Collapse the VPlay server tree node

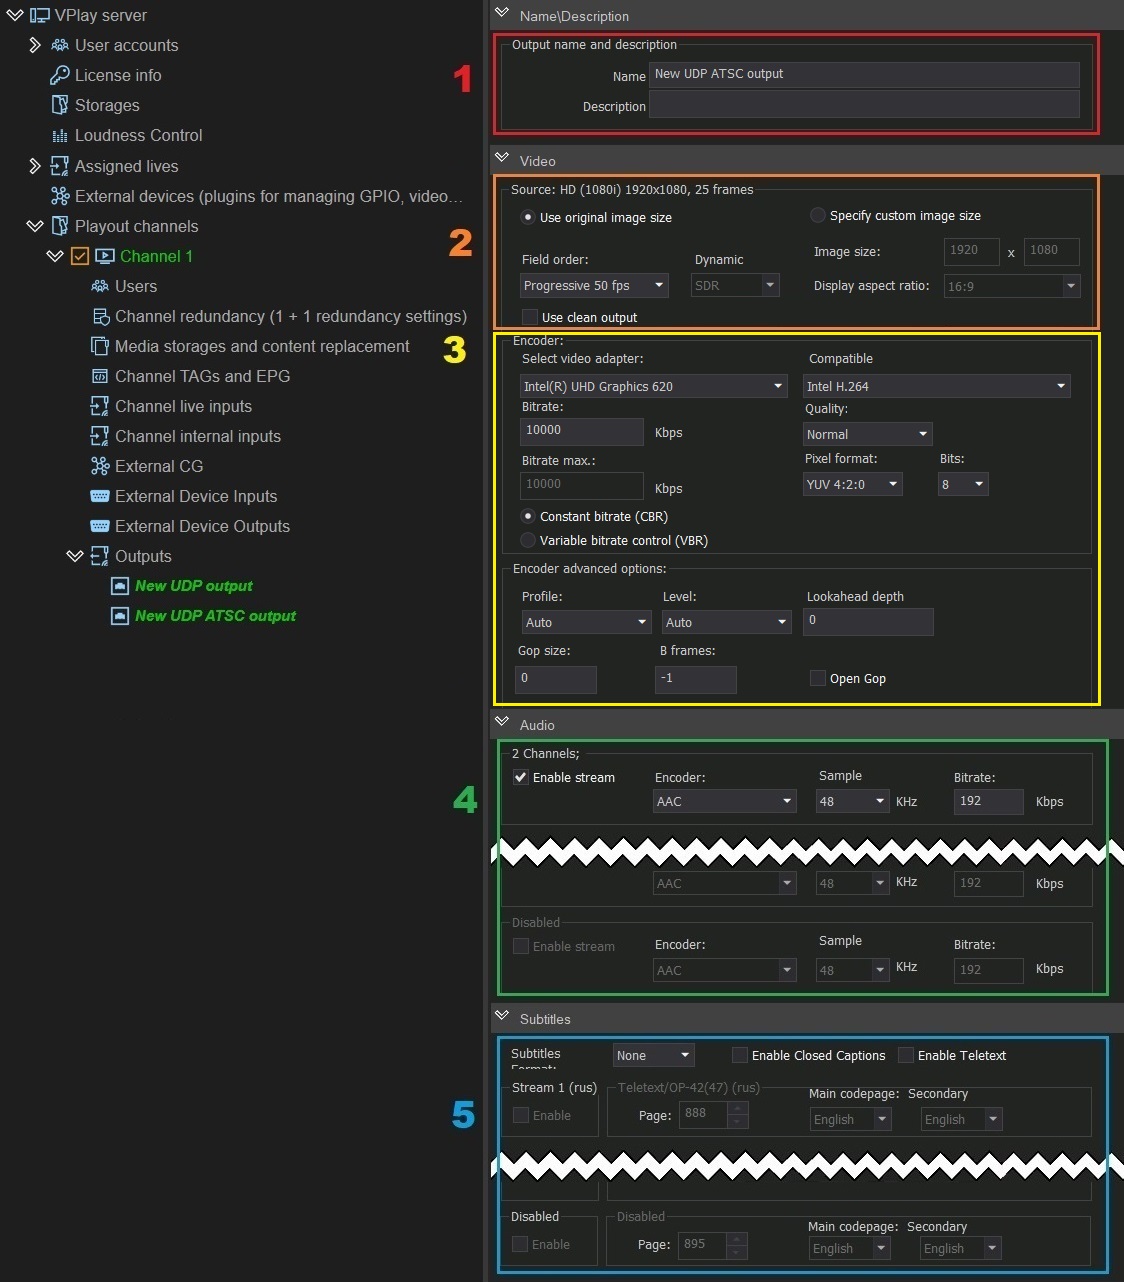click(14, 15)
